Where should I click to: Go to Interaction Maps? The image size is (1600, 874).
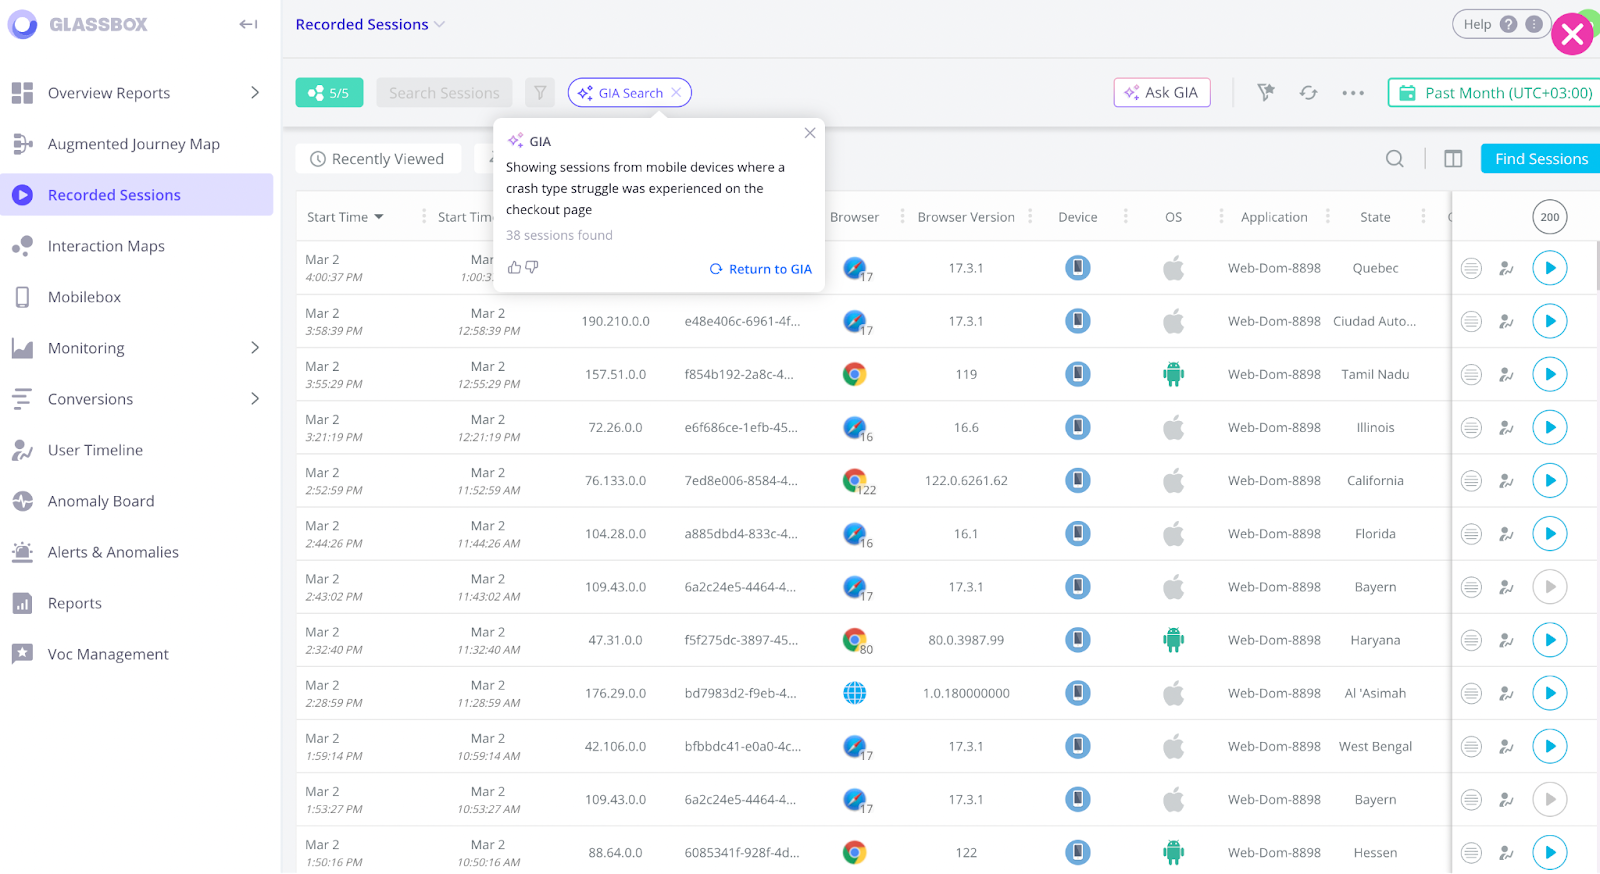click(x=106, y=246)
